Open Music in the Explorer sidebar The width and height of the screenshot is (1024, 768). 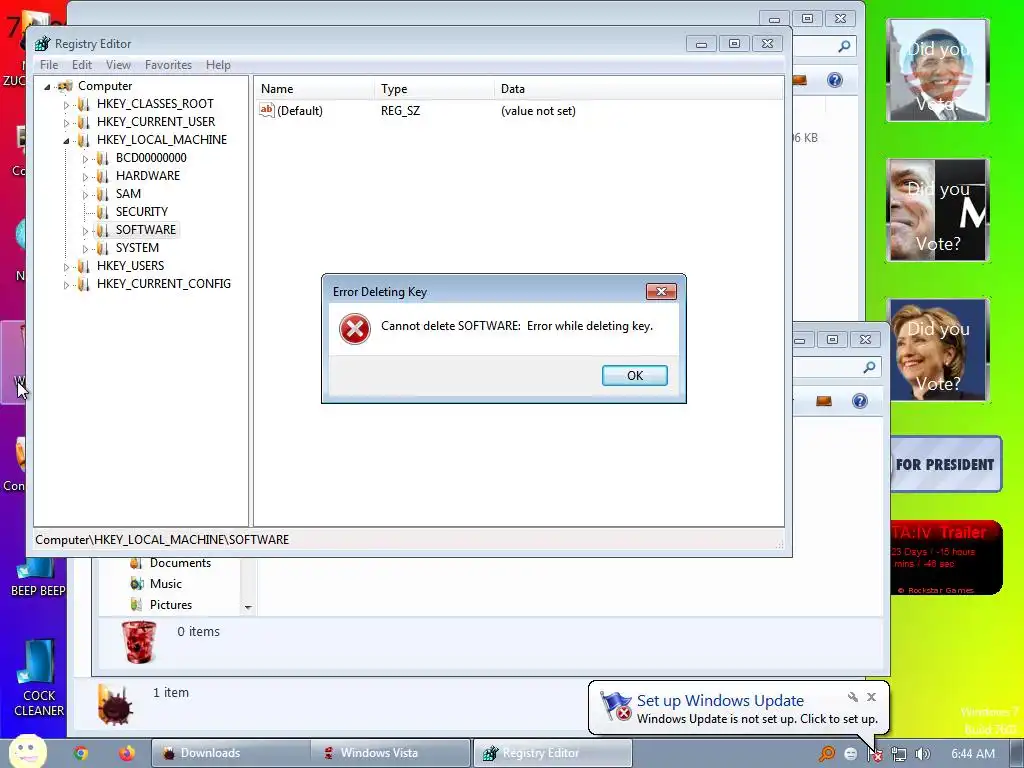(x=165, y=584)
